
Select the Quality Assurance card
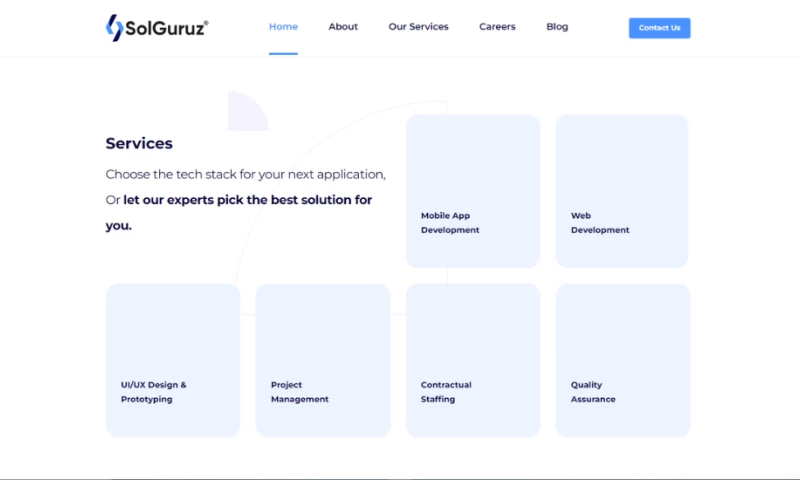[622, 360]
